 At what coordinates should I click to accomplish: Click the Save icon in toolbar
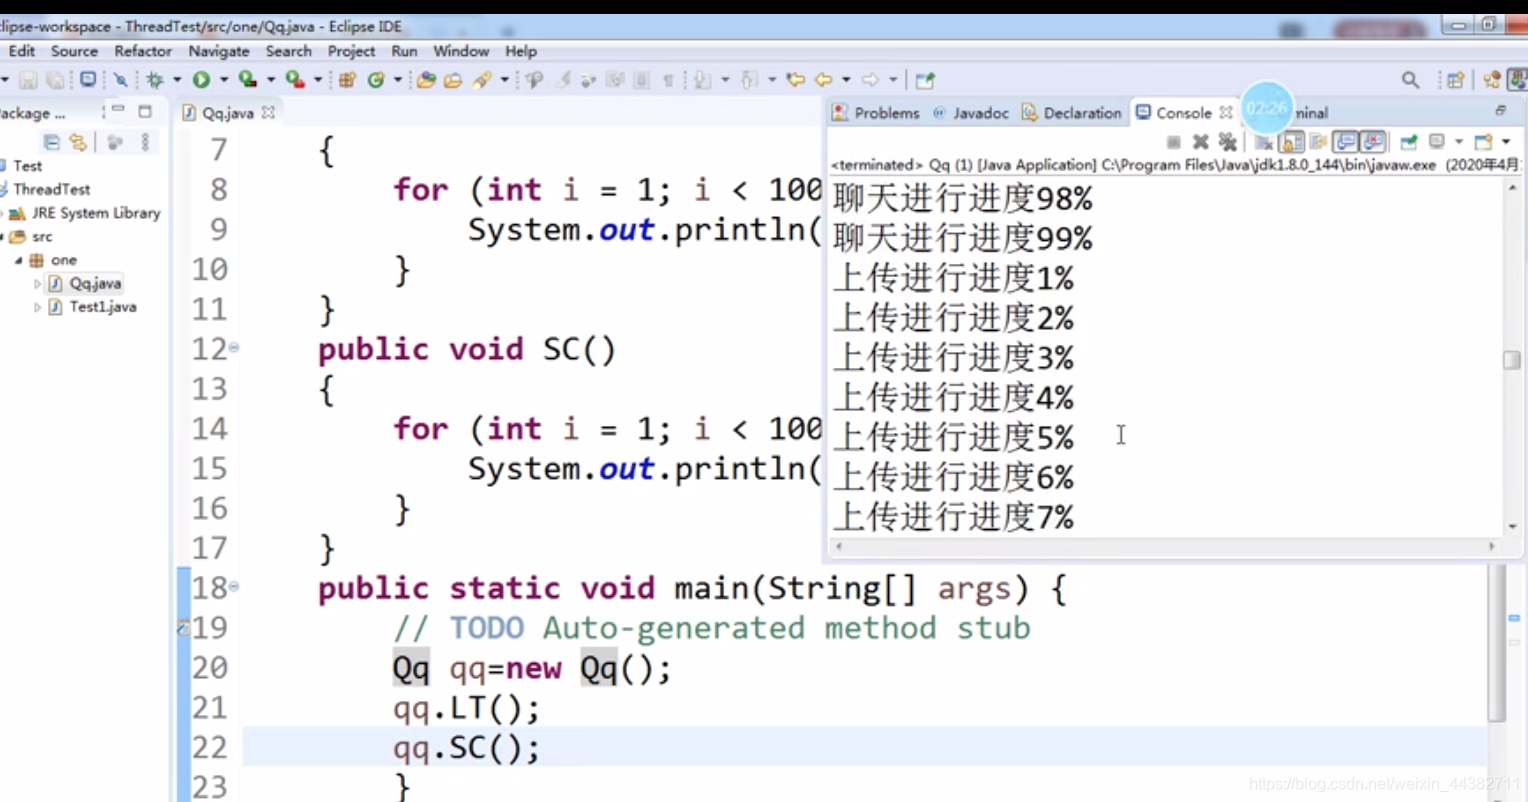[x=28, y=80]
